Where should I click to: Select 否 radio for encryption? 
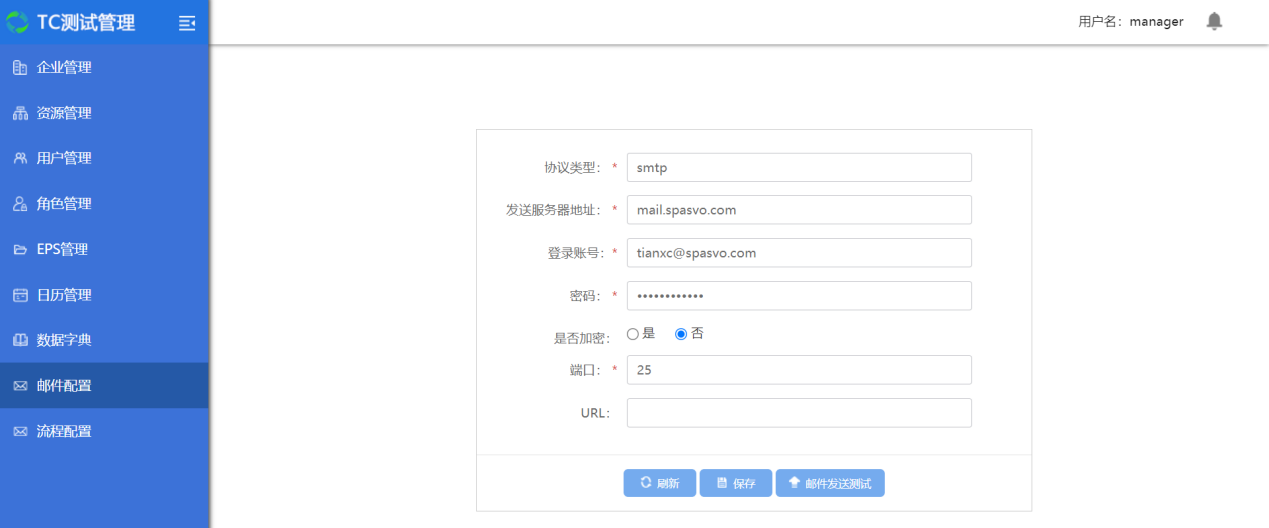[x=681, y=334]
